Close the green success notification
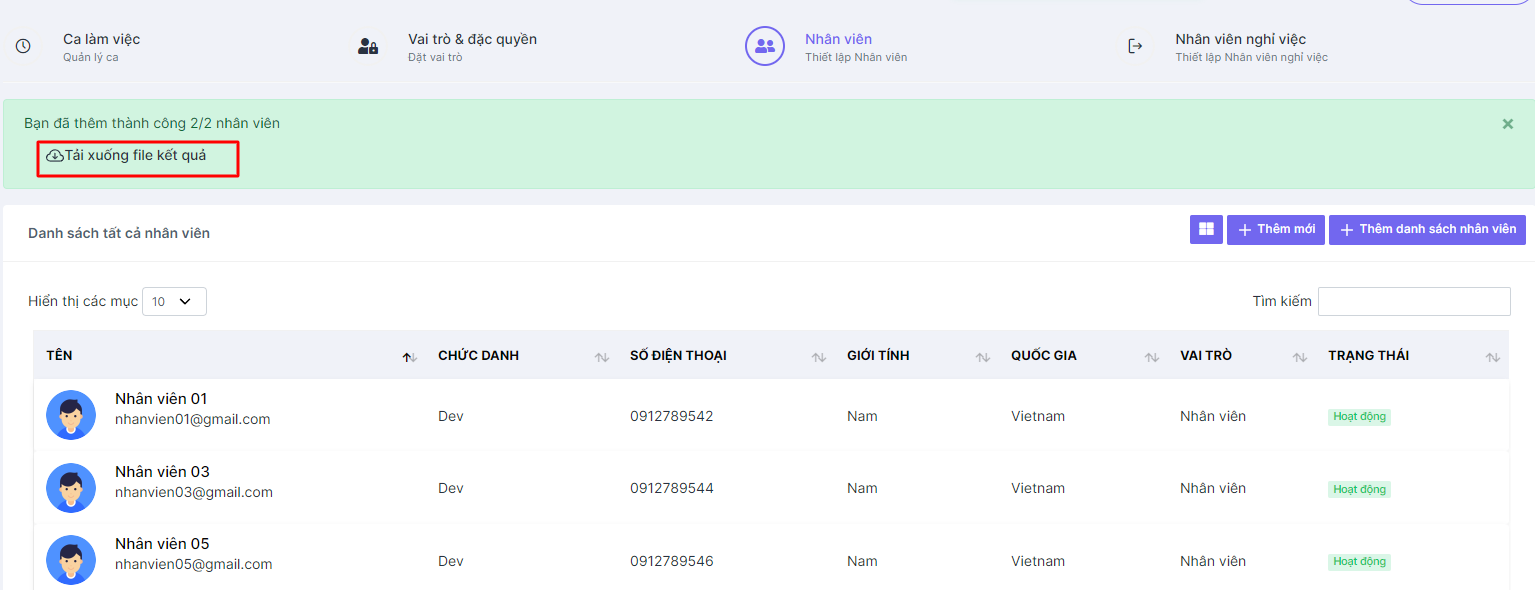 click(1507, 124)
